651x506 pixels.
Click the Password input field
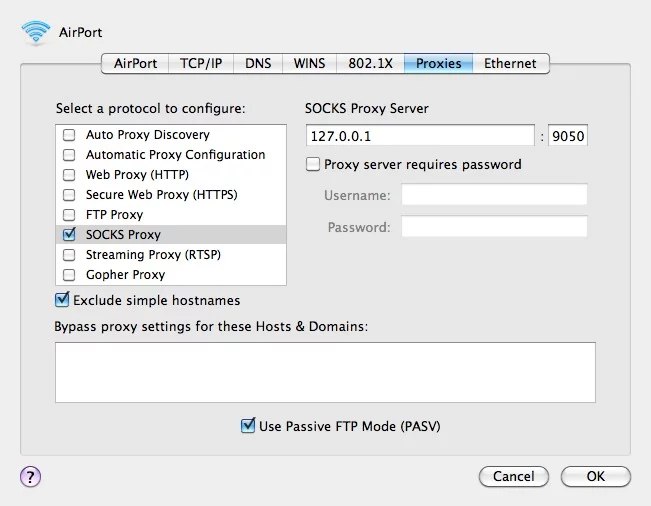[494, 227]
